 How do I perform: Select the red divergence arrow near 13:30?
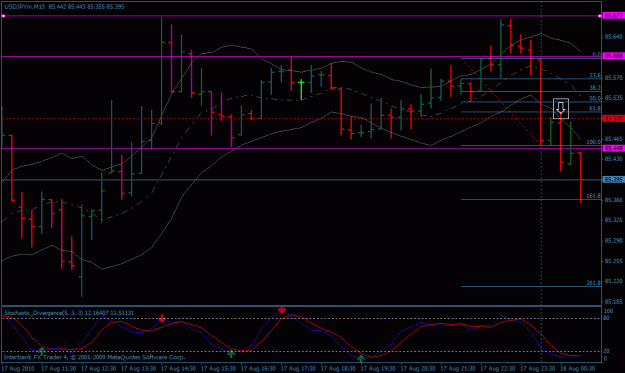[x=161, y=318]
